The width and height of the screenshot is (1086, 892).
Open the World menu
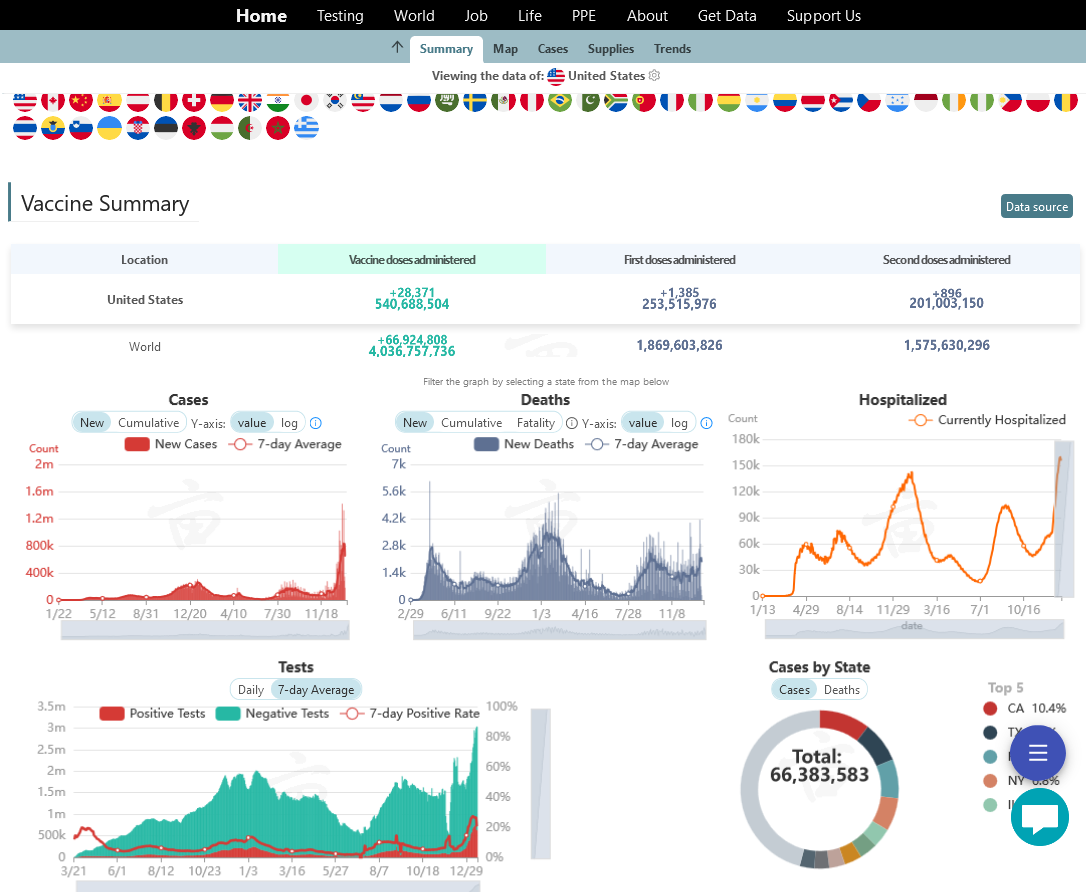pyautogui.click(x=414, y=16)
